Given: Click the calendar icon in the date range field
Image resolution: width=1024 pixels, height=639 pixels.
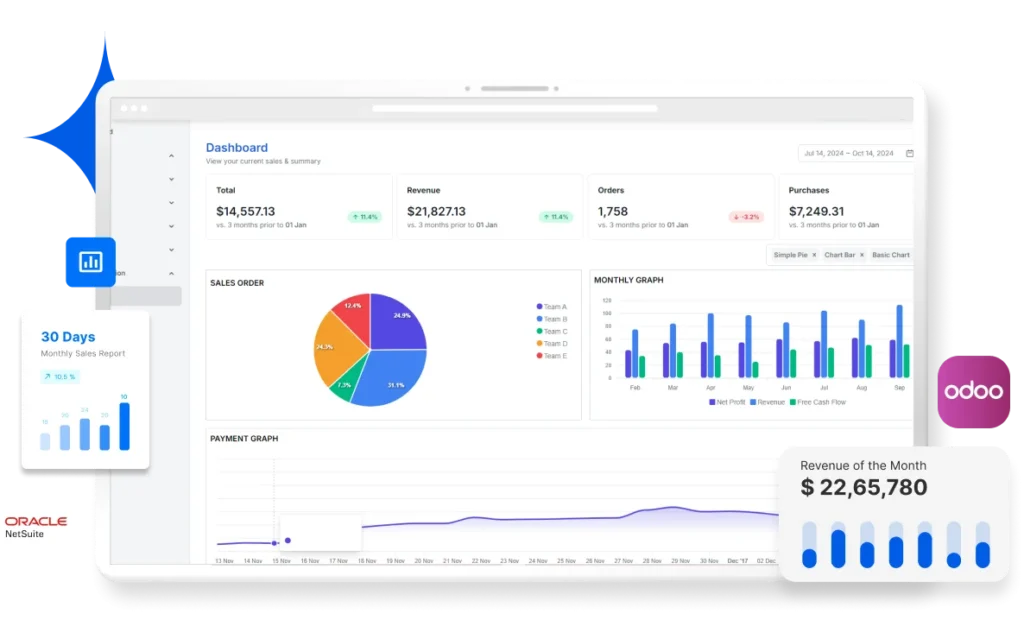Looking at the screenshot, I should pyautogui.click(x=908, y=154).
